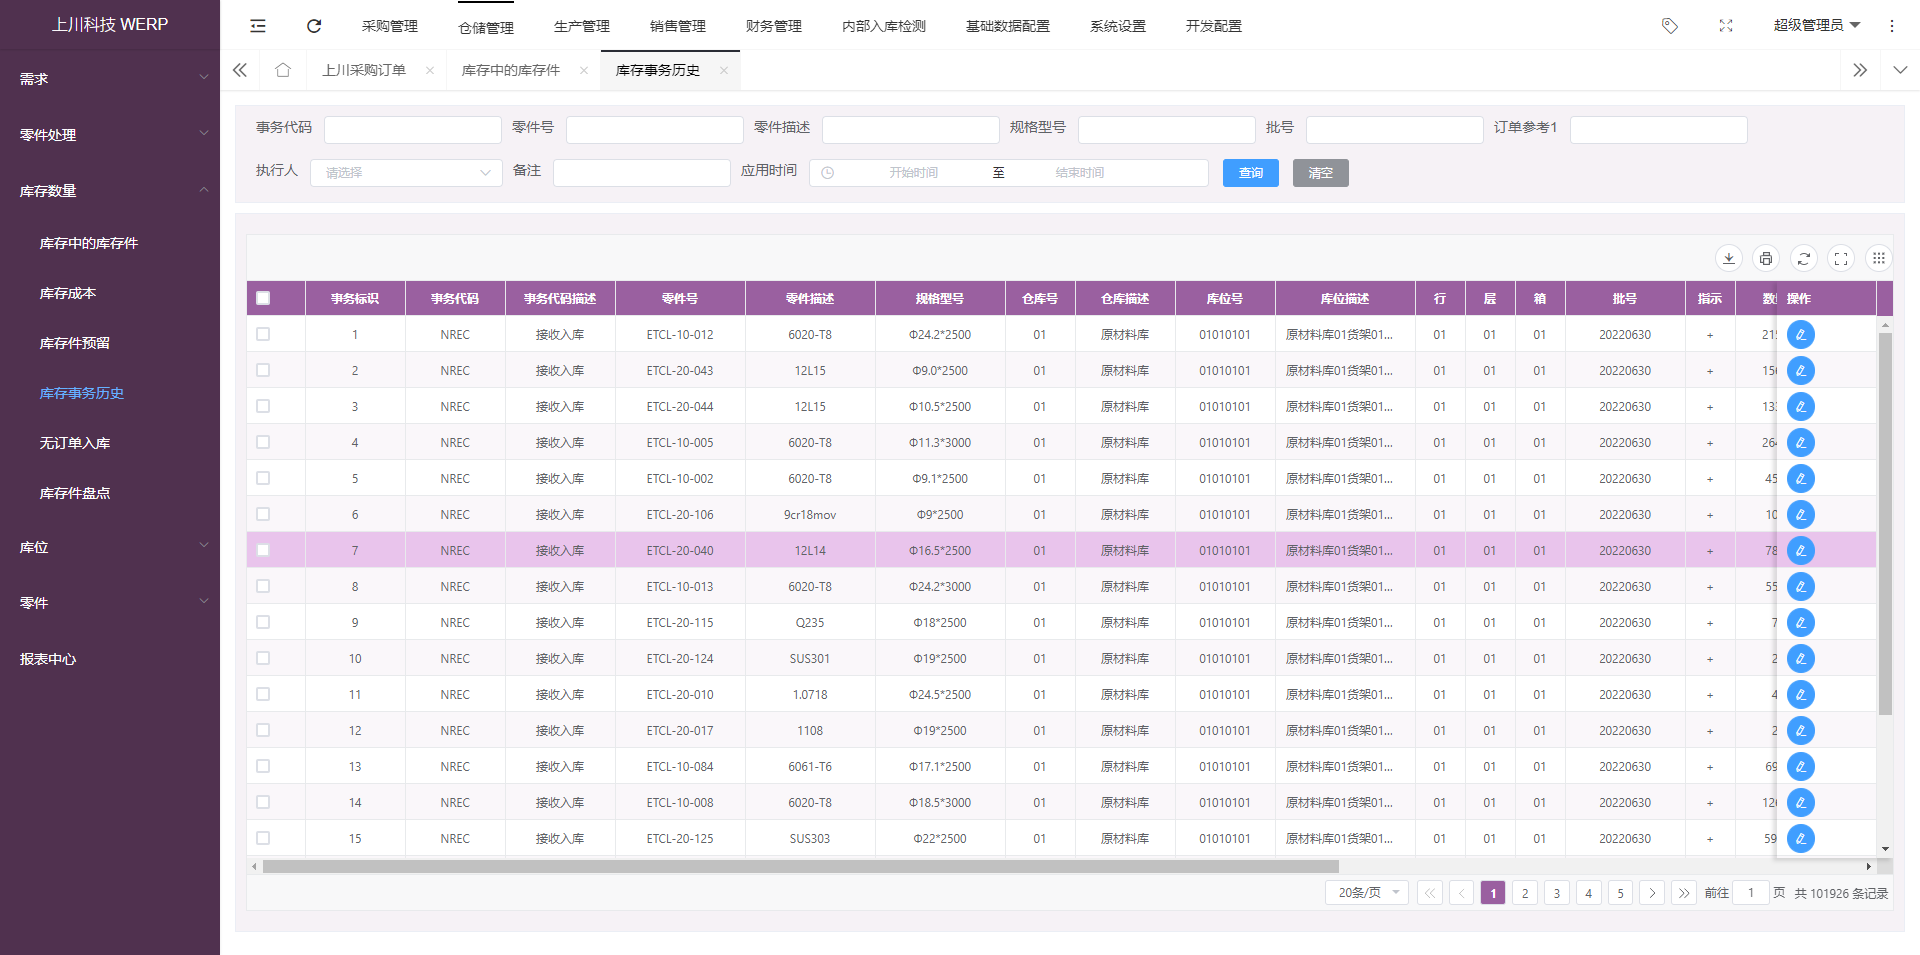Click the horizontal table scrollbar

click(x=800, y=867)
